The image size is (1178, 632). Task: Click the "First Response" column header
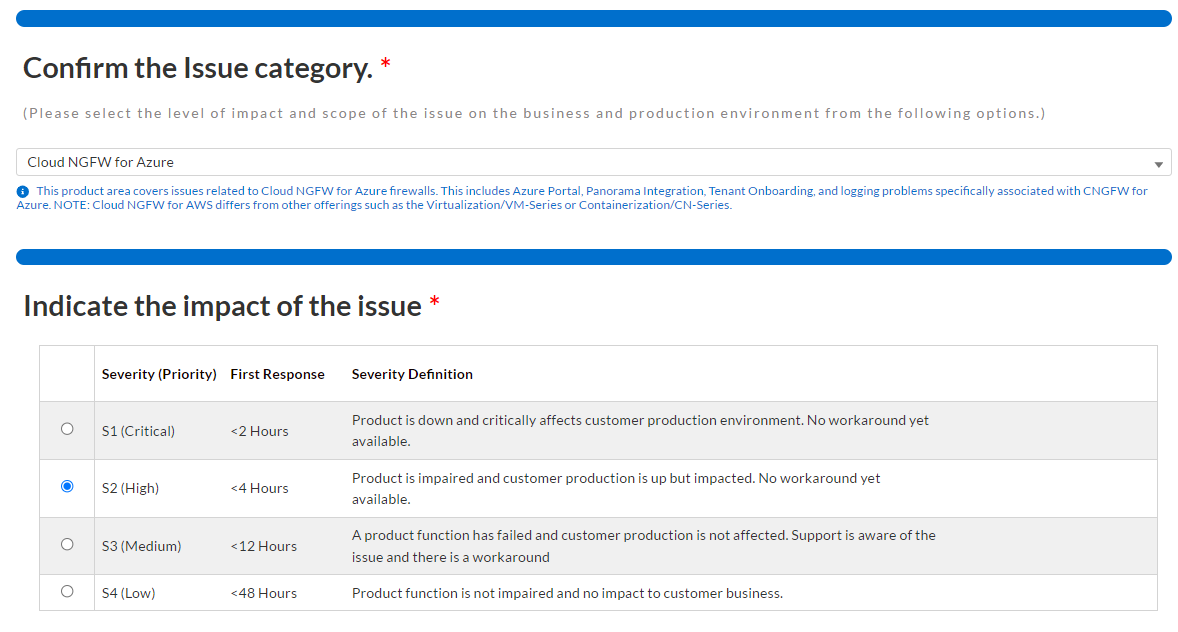pyautogui.click(x=277, y=374)
